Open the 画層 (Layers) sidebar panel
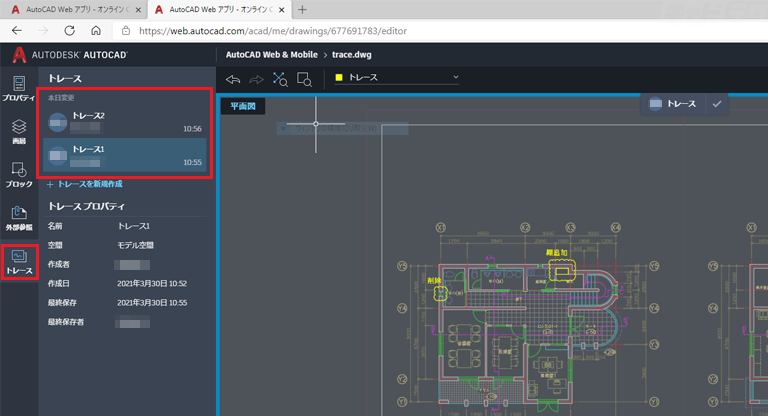This screenshot has width=768, height=416. (18, 132)
